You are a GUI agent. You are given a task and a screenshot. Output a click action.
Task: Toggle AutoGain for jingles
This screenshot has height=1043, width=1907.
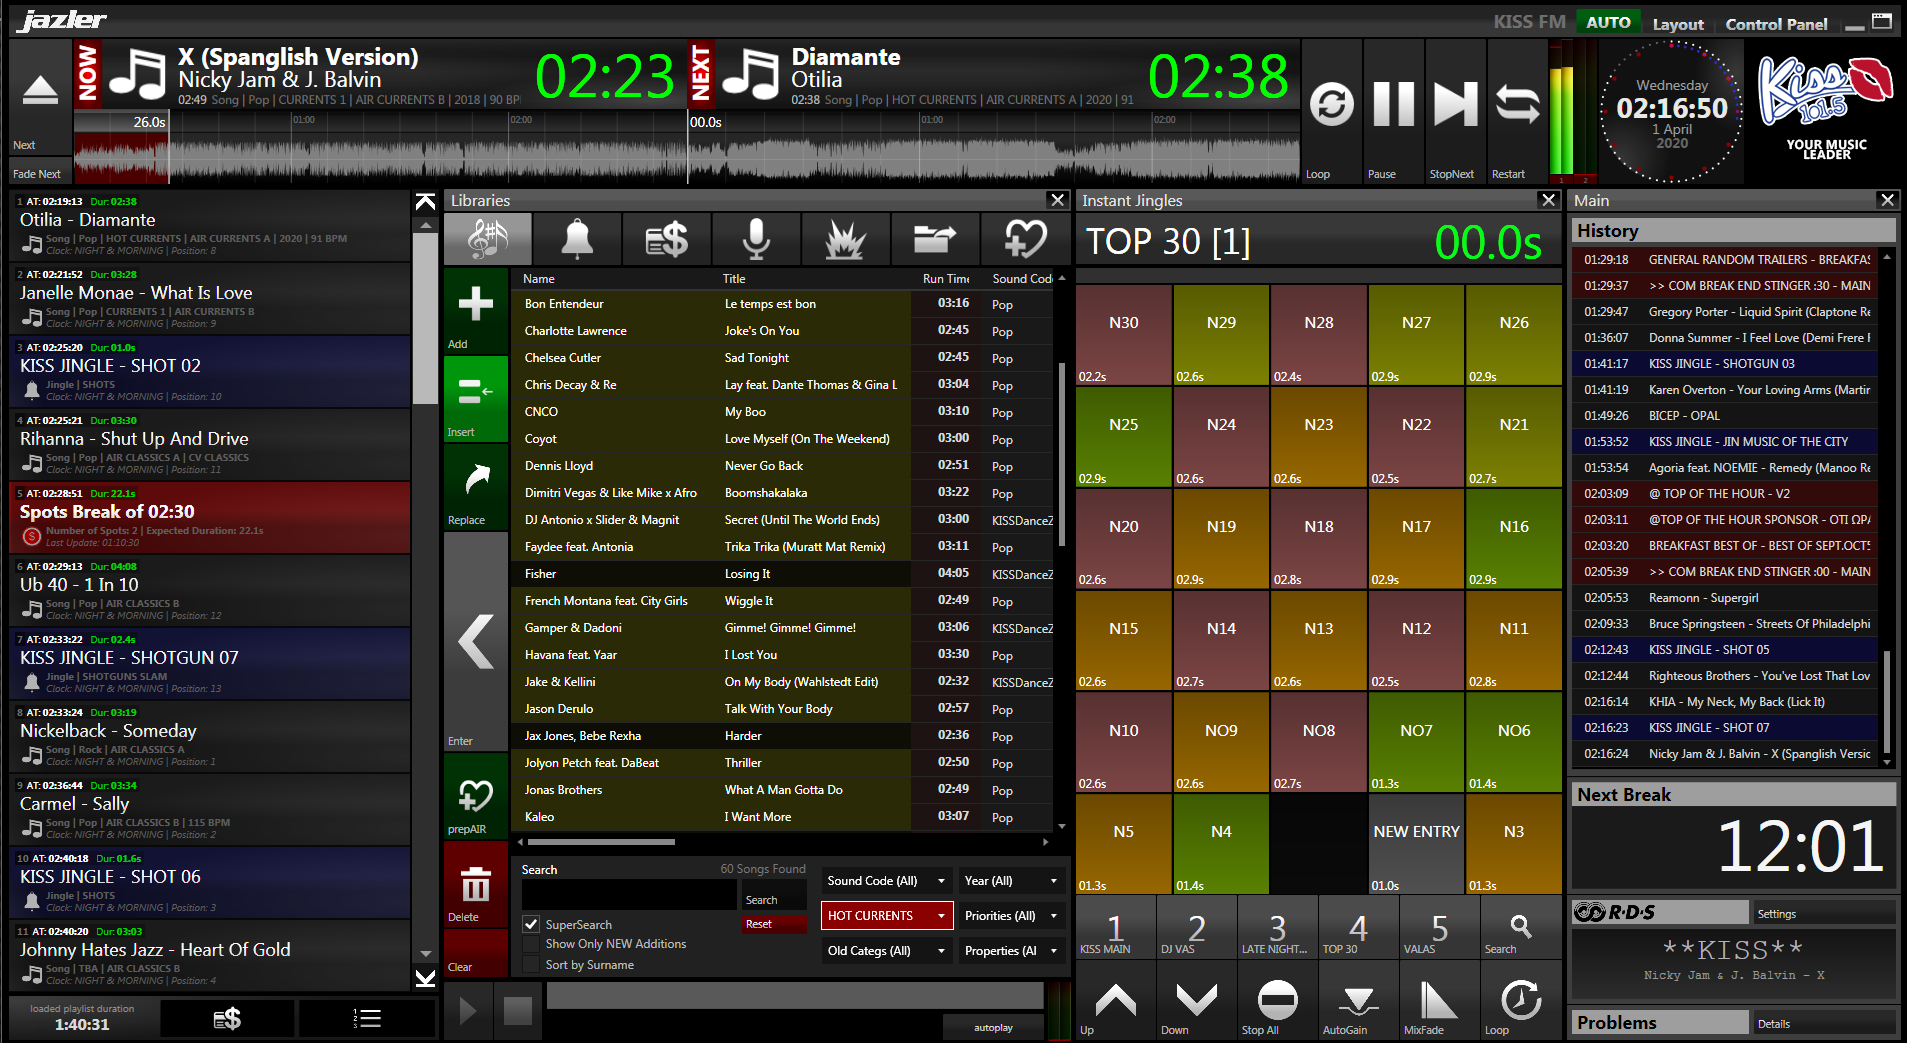click(x=1358, y=1000)
